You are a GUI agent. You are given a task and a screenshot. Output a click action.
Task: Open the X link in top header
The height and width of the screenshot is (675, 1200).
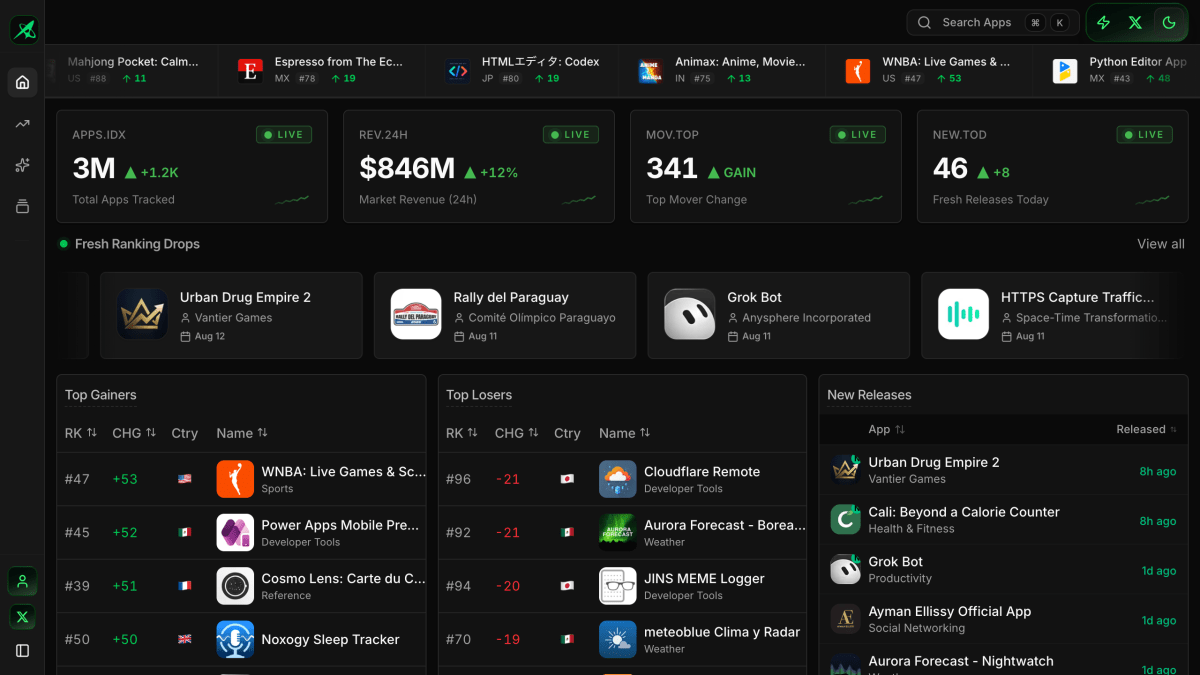[x=1135, y=22]
